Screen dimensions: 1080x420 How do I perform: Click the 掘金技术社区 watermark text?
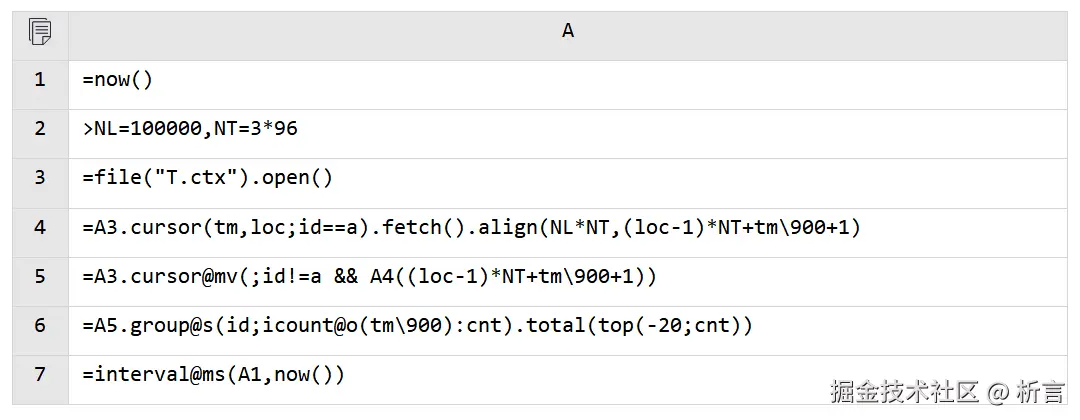pos(903,392)
